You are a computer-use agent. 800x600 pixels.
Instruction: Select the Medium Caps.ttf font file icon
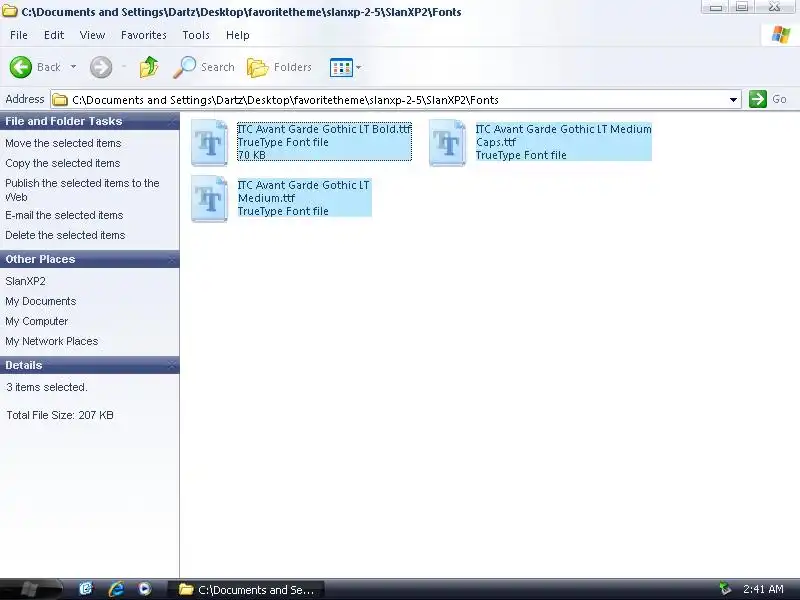[x=447, y=143]
